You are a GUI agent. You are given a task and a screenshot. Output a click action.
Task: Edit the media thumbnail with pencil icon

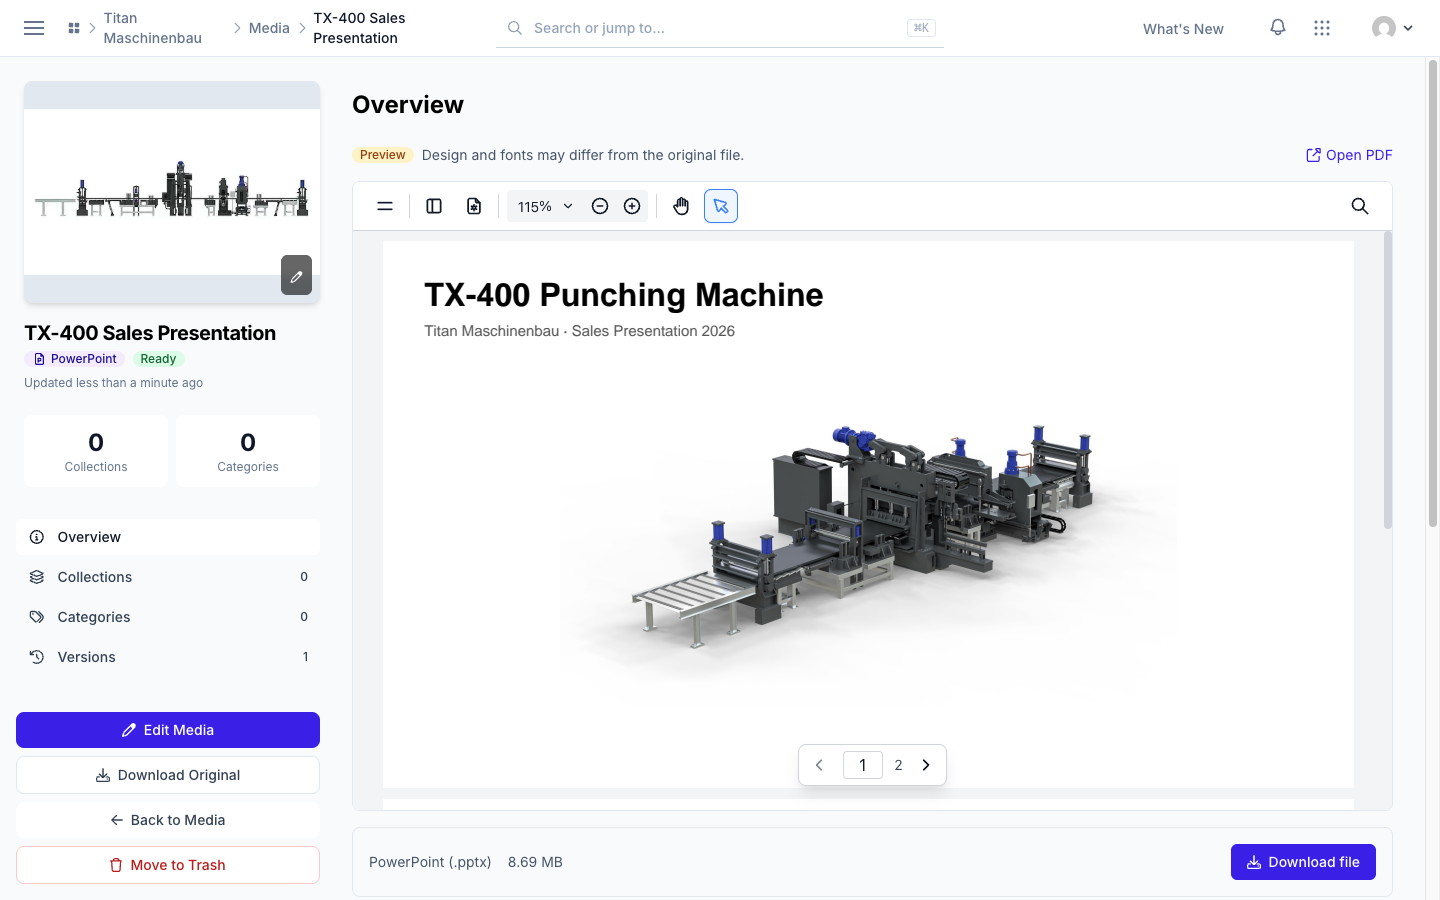tap(296, 275)
